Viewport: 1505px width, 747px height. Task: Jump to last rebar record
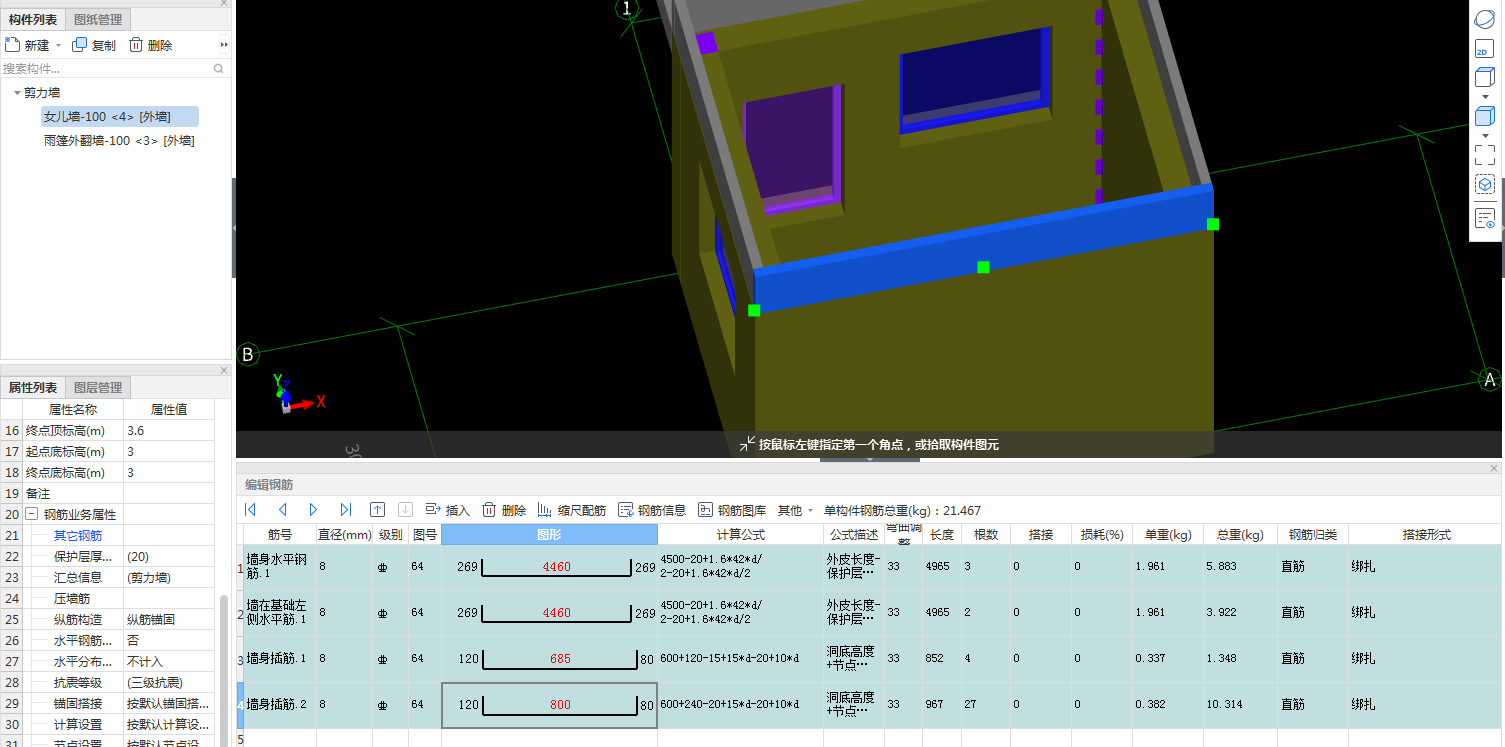tap(346, 510)
